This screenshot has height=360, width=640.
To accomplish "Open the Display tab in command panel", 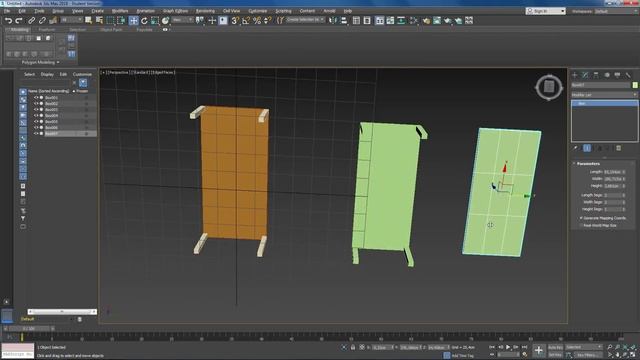I will pyautogui.click(x=617, y=75).
